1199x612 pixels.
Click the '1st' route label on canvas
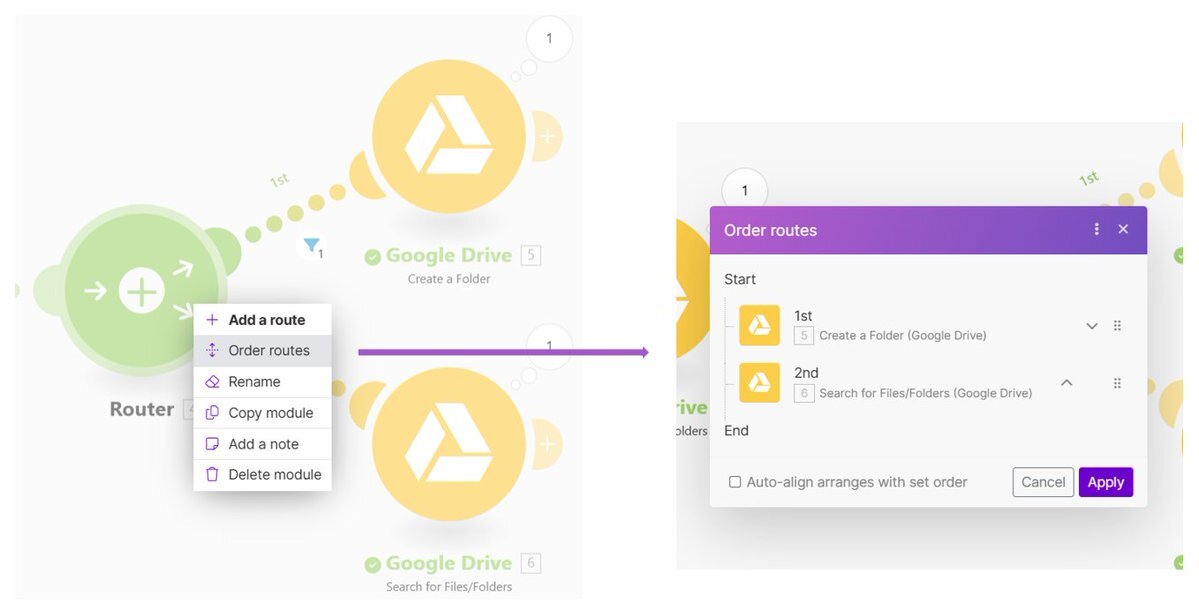pyautogui.click(x=280, y=181)
